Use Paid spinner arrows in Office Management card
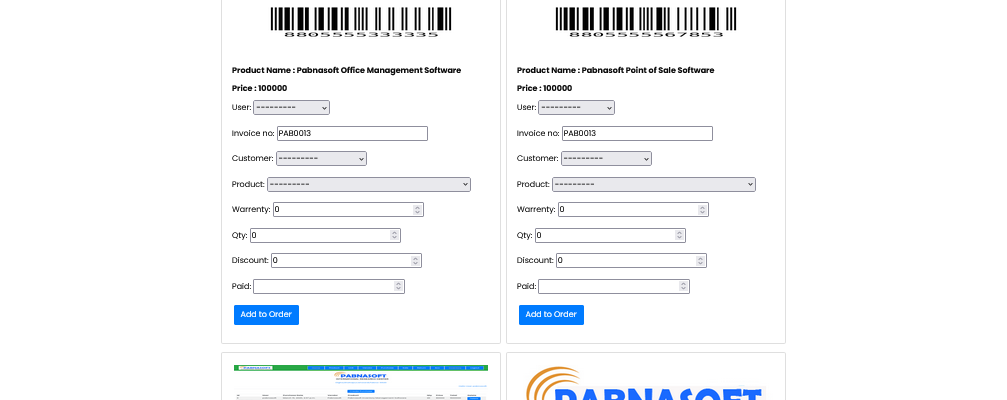1007x400 pixels. [x=398, y=286]
